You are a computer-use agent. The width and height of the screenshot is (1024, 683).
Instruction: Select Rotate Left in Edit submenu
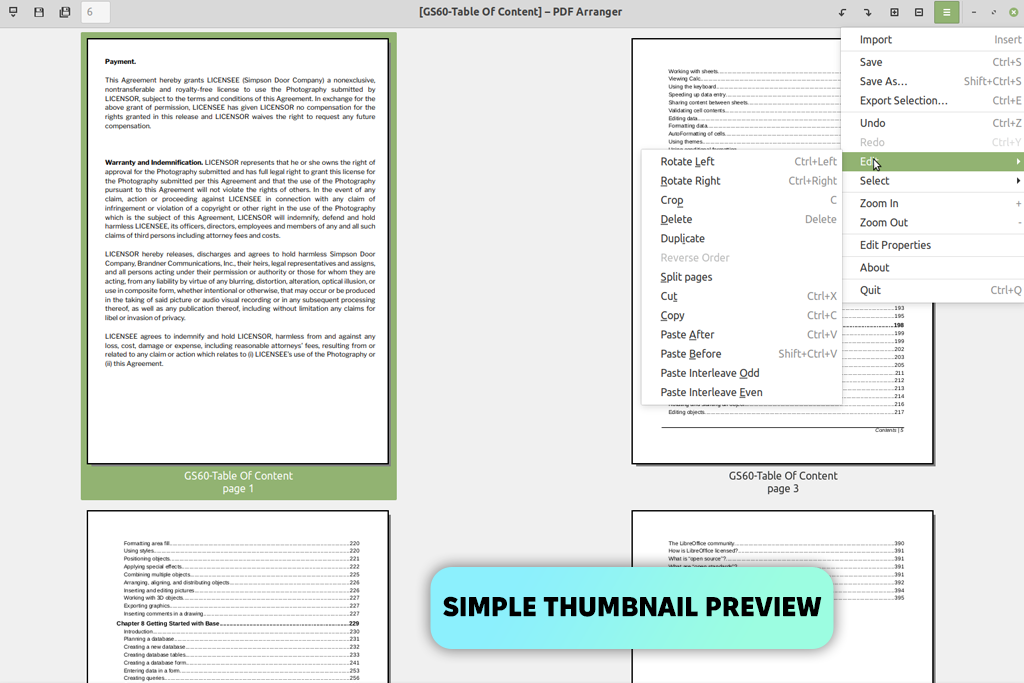tap(742, 161)
